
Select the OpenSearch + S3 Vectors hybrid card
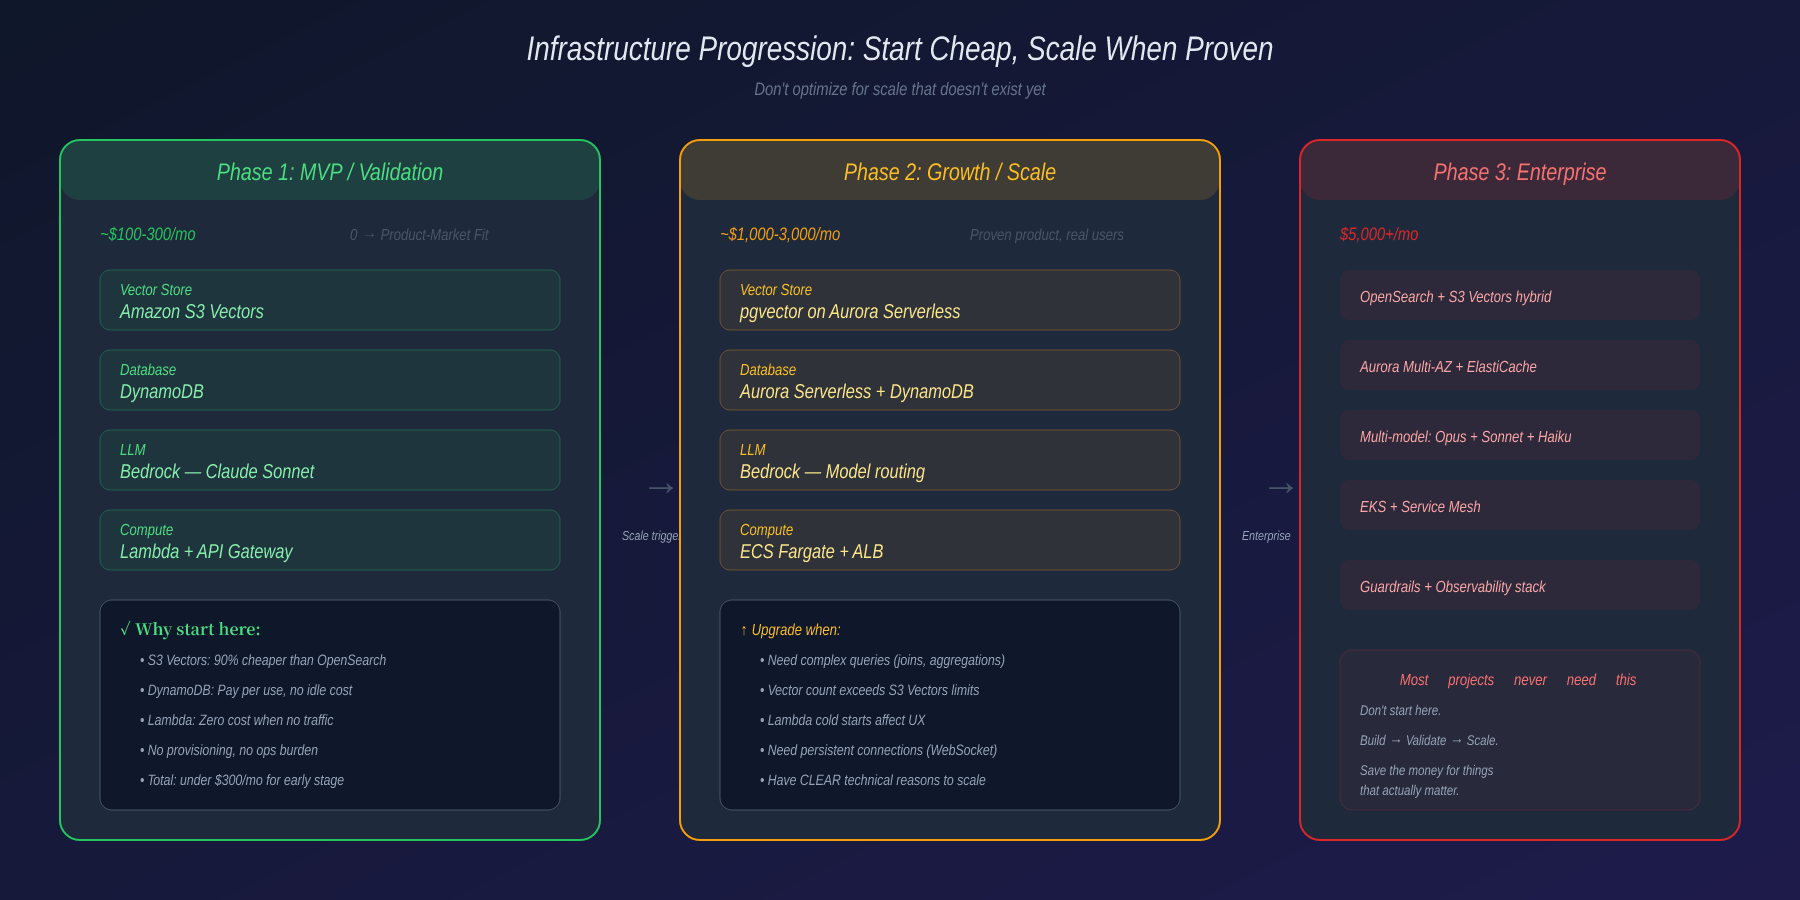coord(1520,295)
